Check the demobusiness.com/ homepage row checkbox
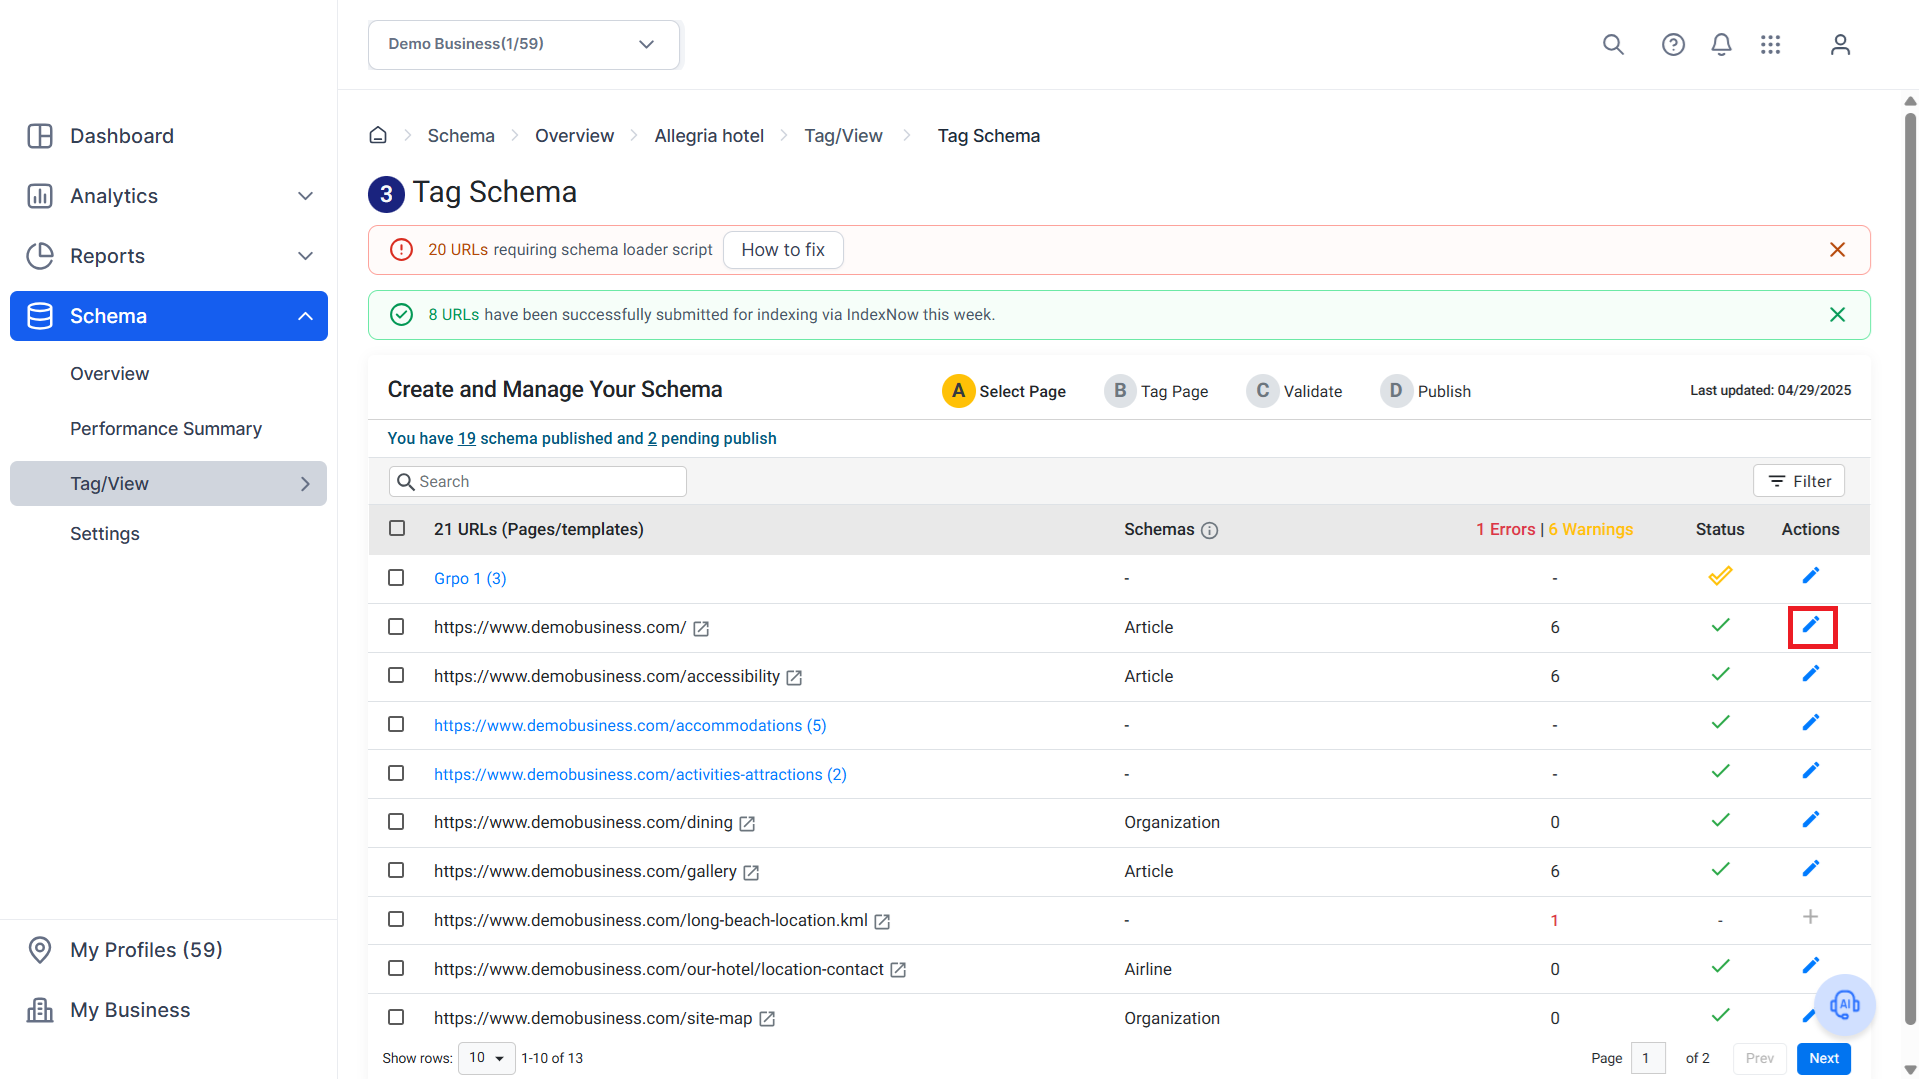Screen dimensions: 1919x1079 [396, 627]
